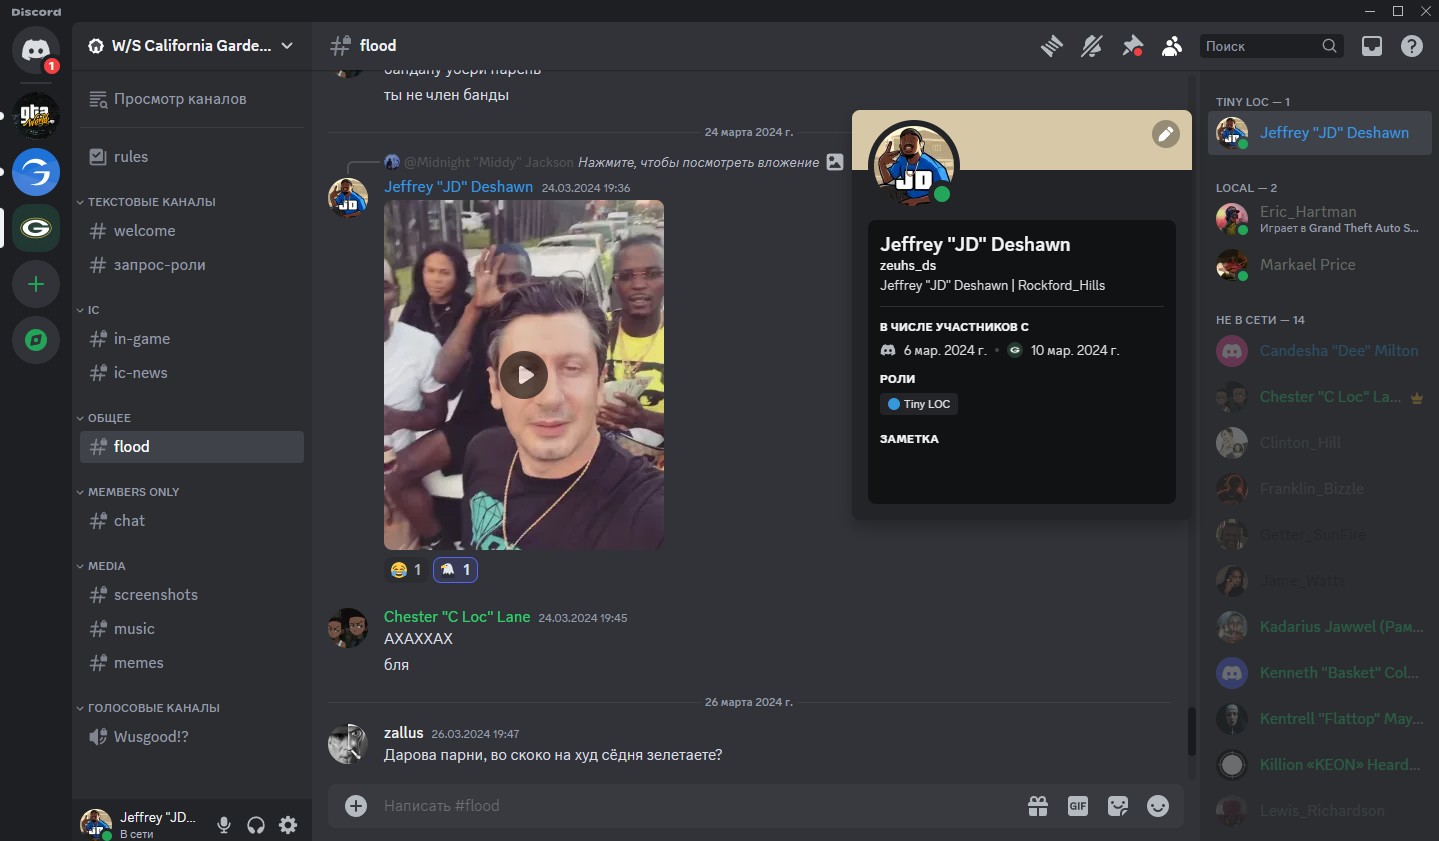The width and height of the screenshot is (1439, 841).
Task: Open the Threads icon in header
Action: point(1051,46)
